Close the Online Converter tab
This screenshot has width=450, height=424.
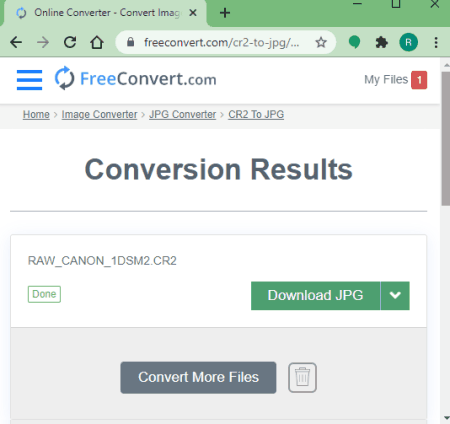[x=193, y=13]
